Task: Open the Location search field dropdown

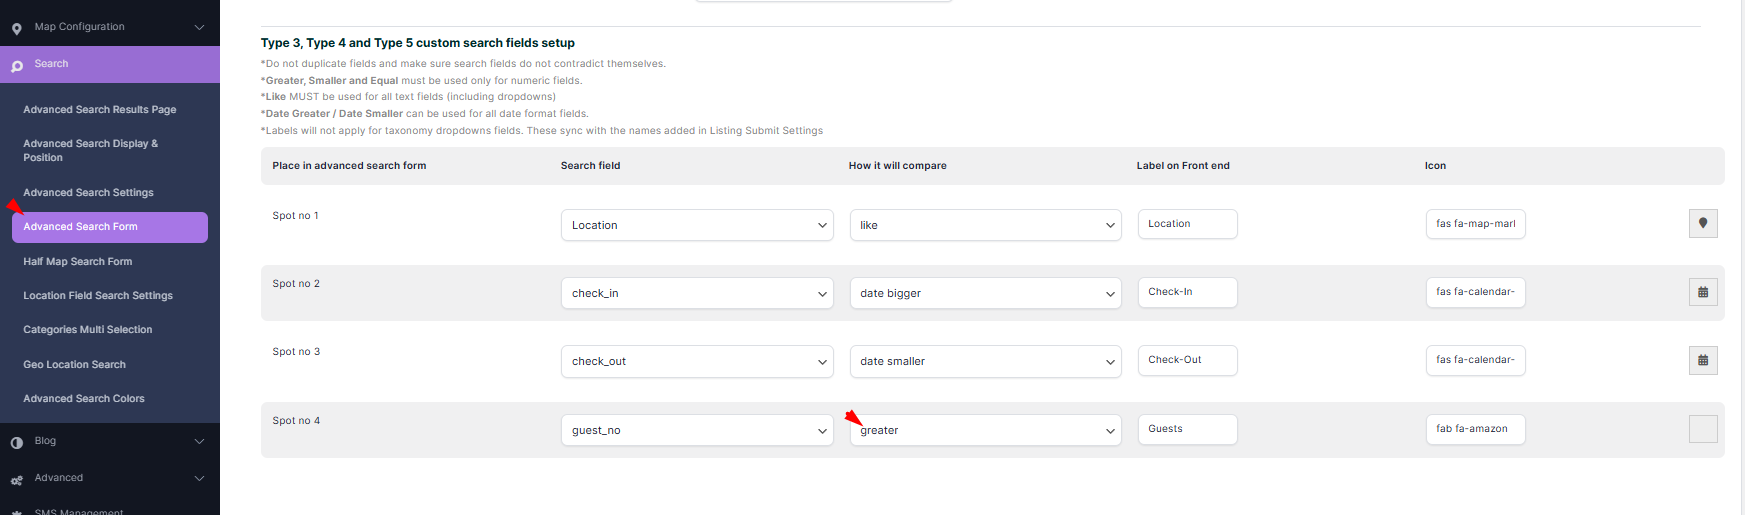Action: [x=696, y=225]
